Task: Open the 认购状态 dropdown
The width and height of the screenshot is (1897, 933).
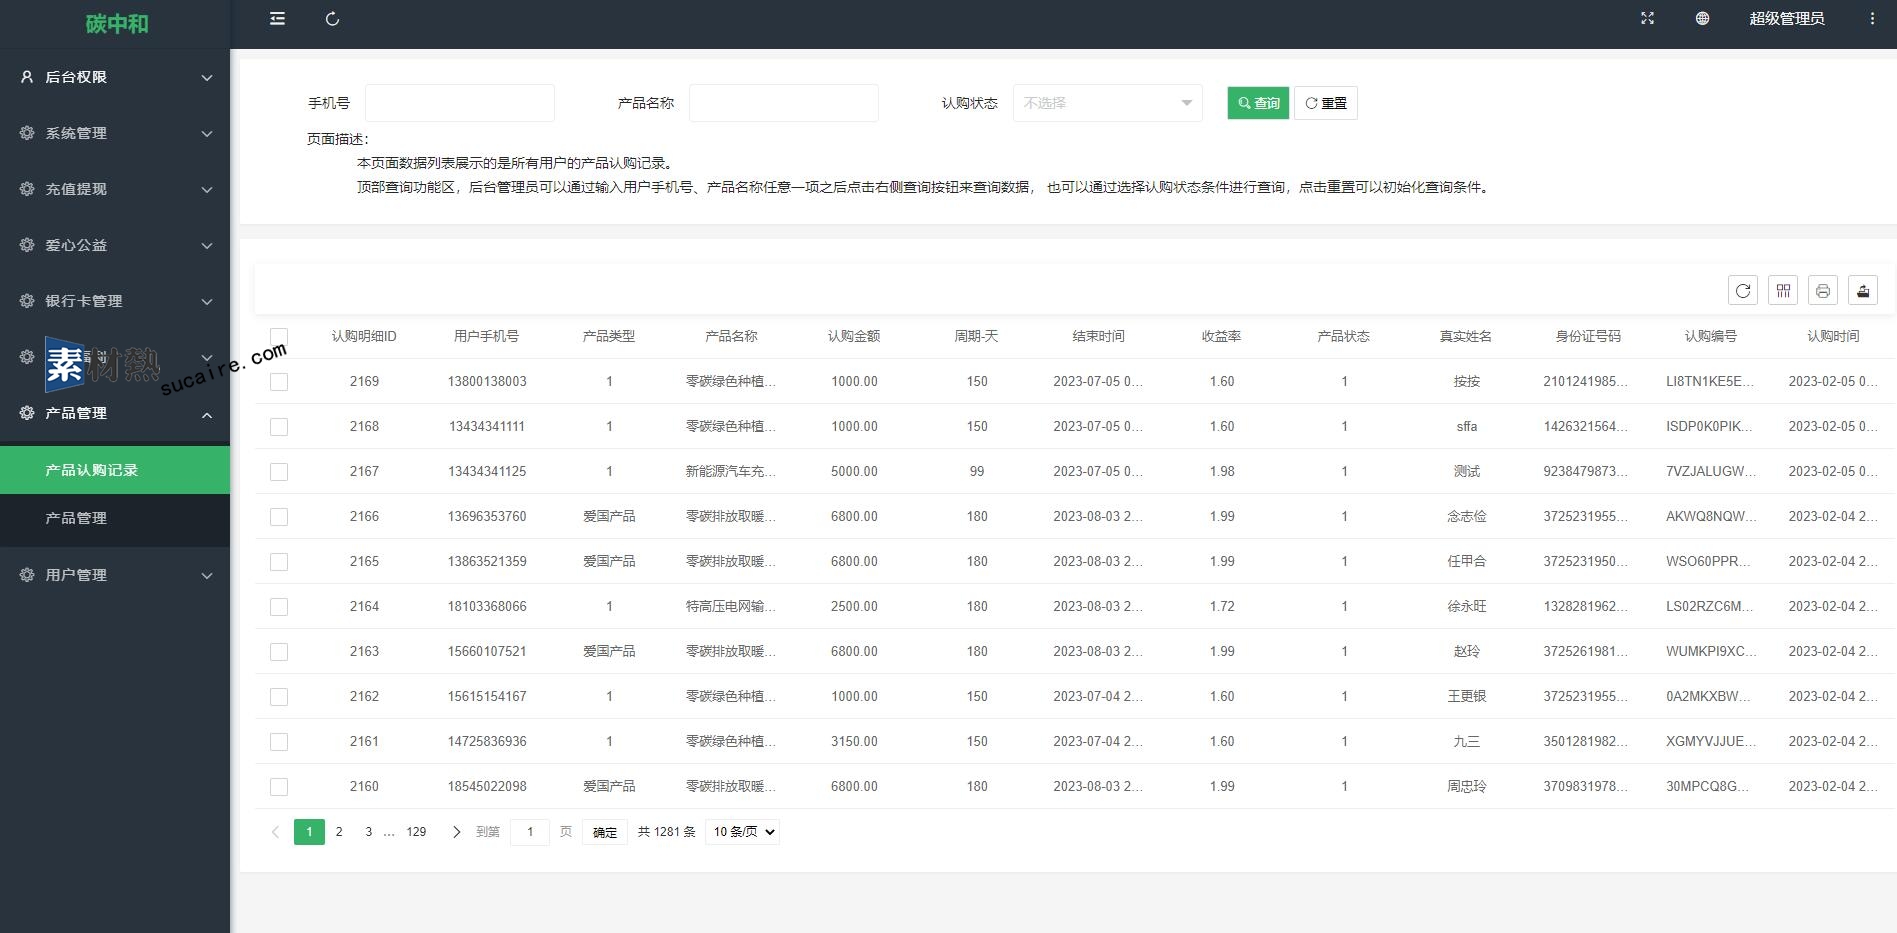Action: (1107, 103)
